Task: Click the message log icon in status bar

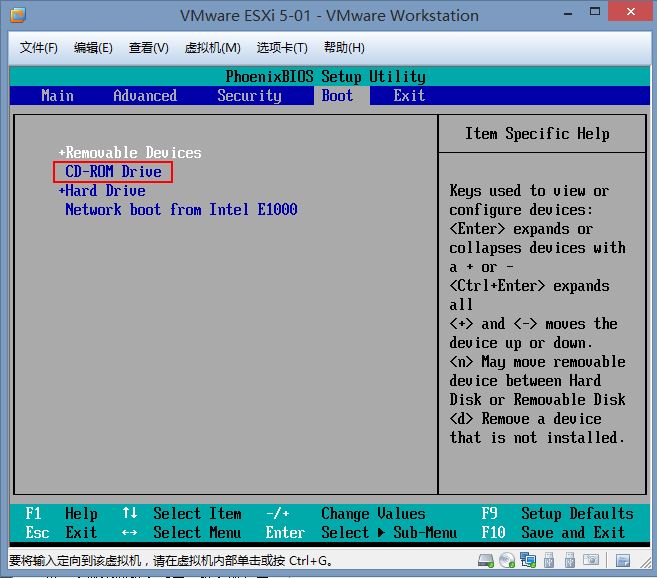Action: pyautogui.click(x=623, y=560)
